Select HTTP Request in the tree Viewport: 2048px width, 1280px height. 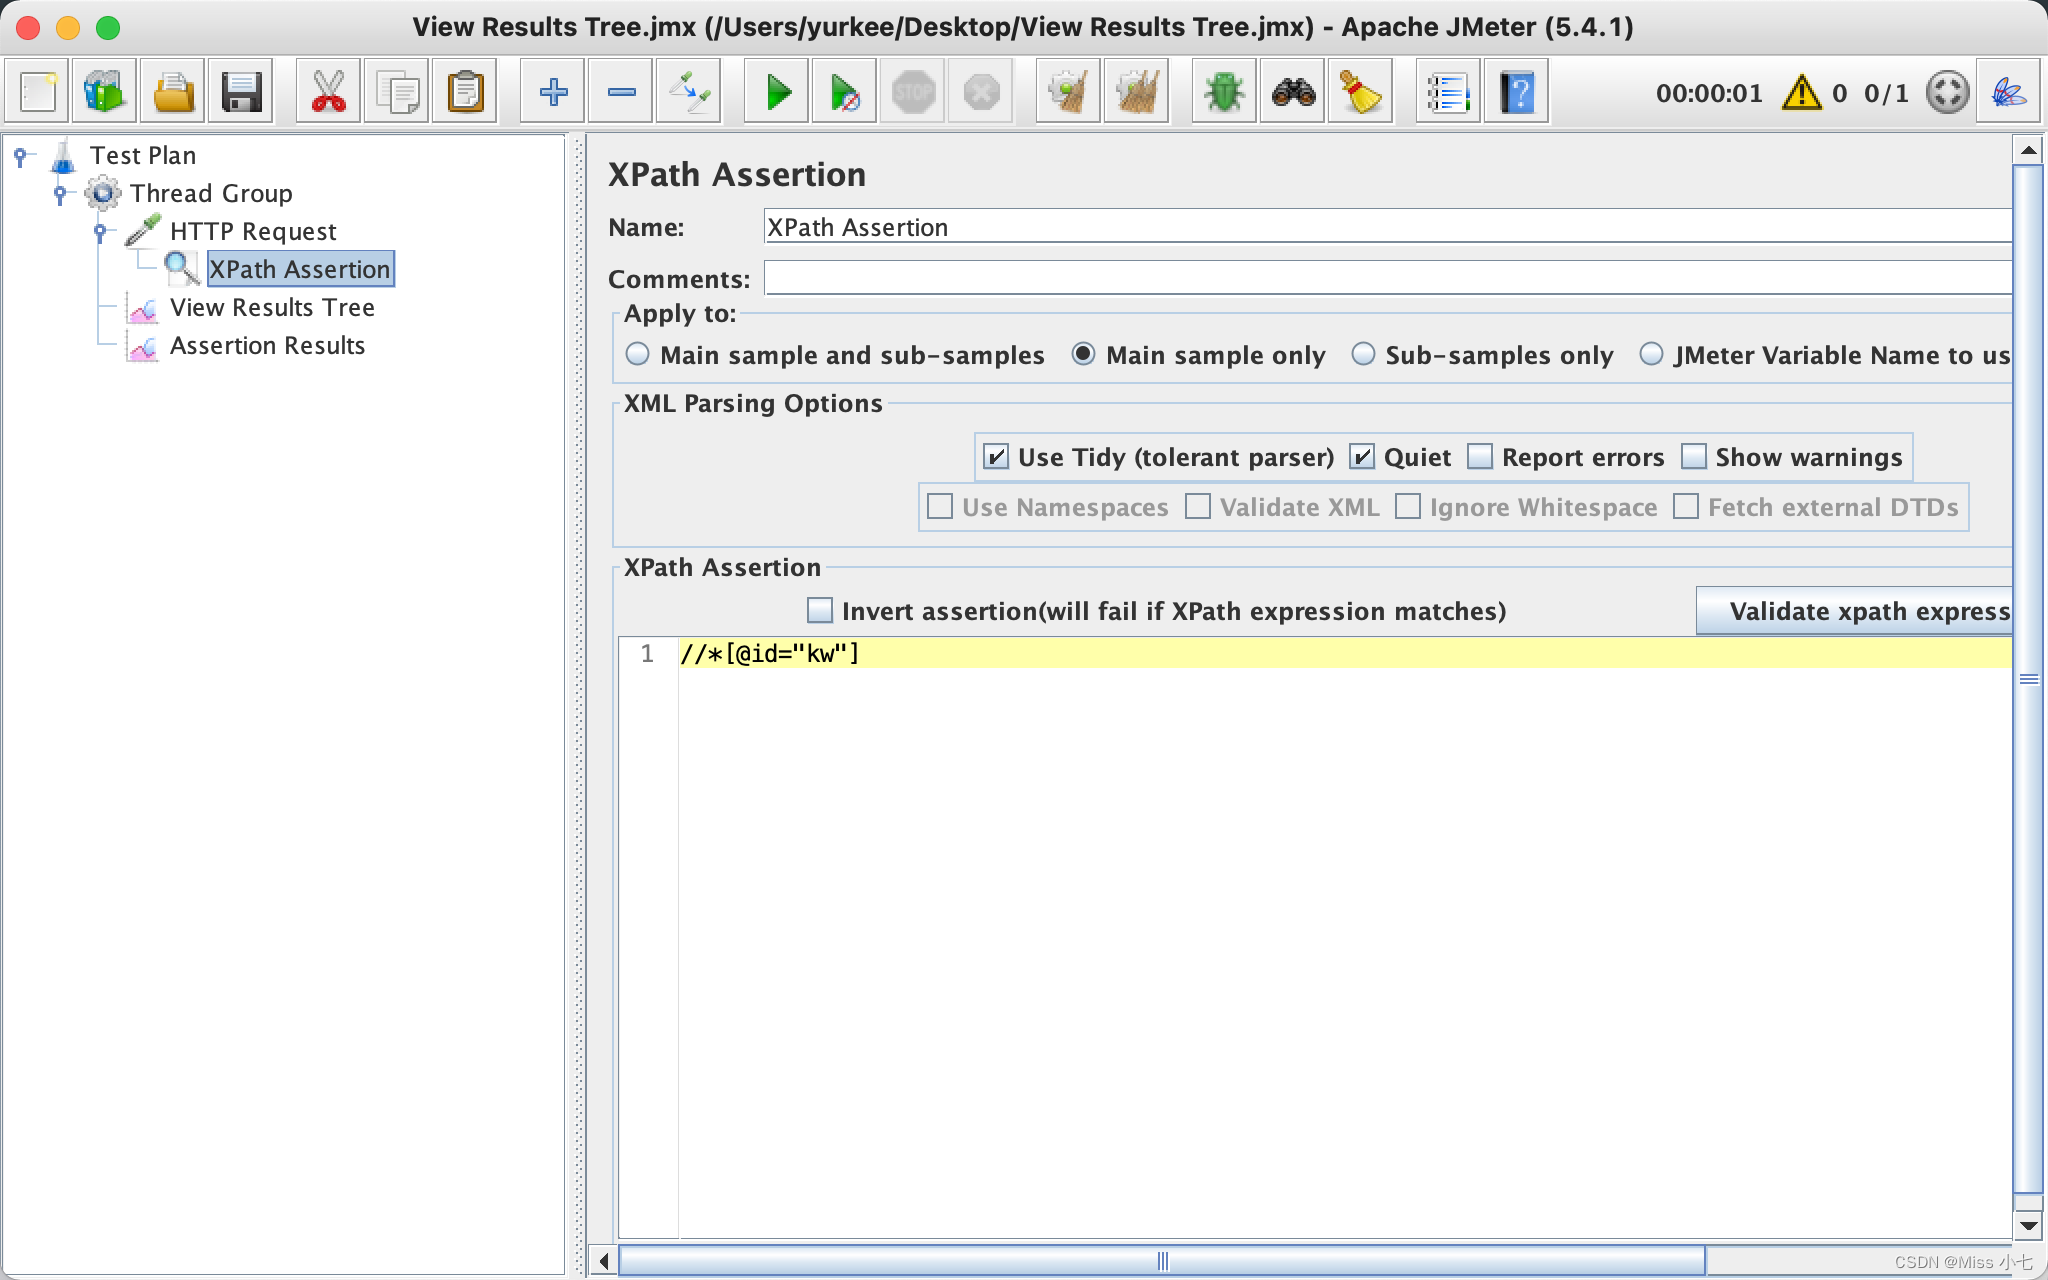click(x=253, y=231)
